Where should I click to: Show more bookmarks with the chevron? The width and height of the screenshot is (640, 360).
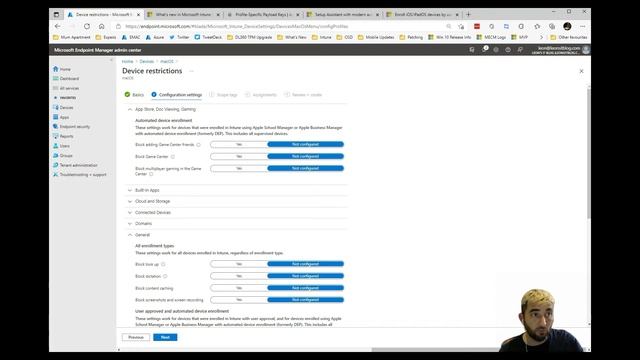[x=542, y=37]
